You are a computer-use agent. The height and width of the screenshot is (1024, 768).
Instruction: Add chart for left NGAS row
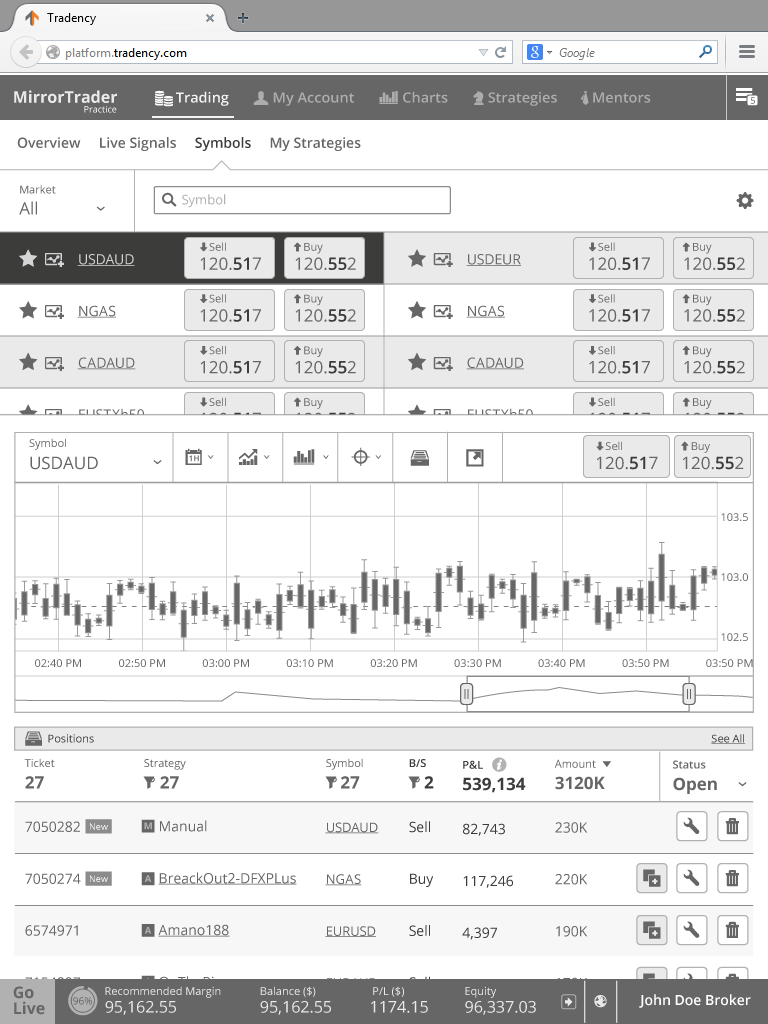pos(54,311)
